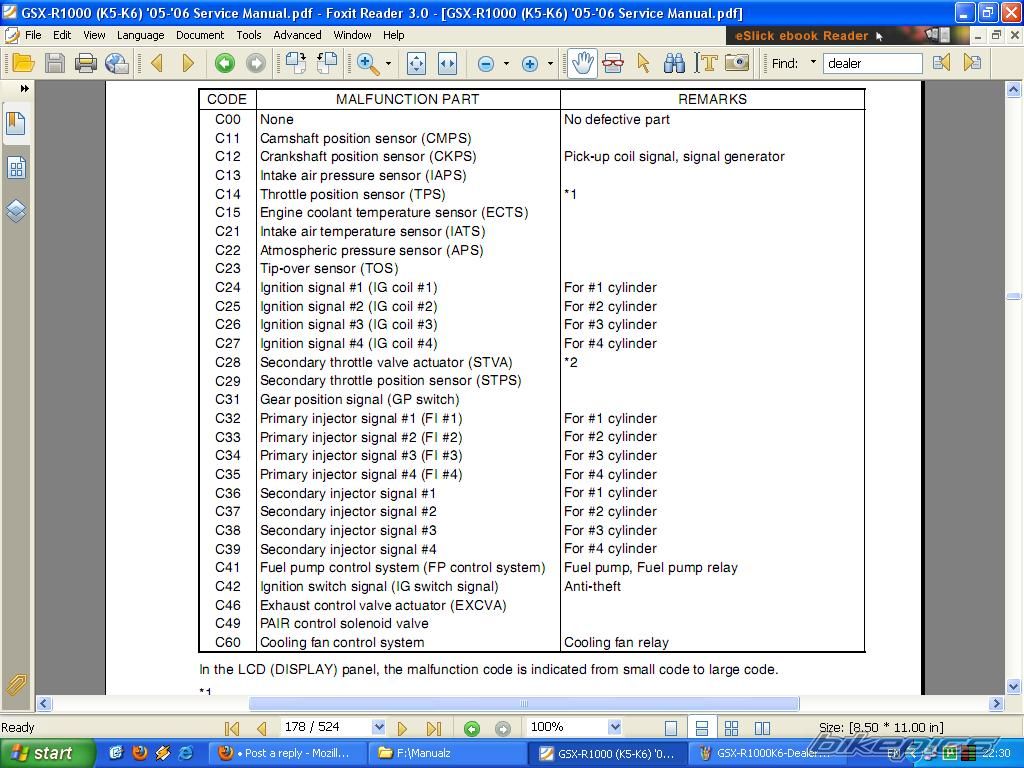Open the Advanced menu
The image size is (1024, 768).
(x=297, y=35)
